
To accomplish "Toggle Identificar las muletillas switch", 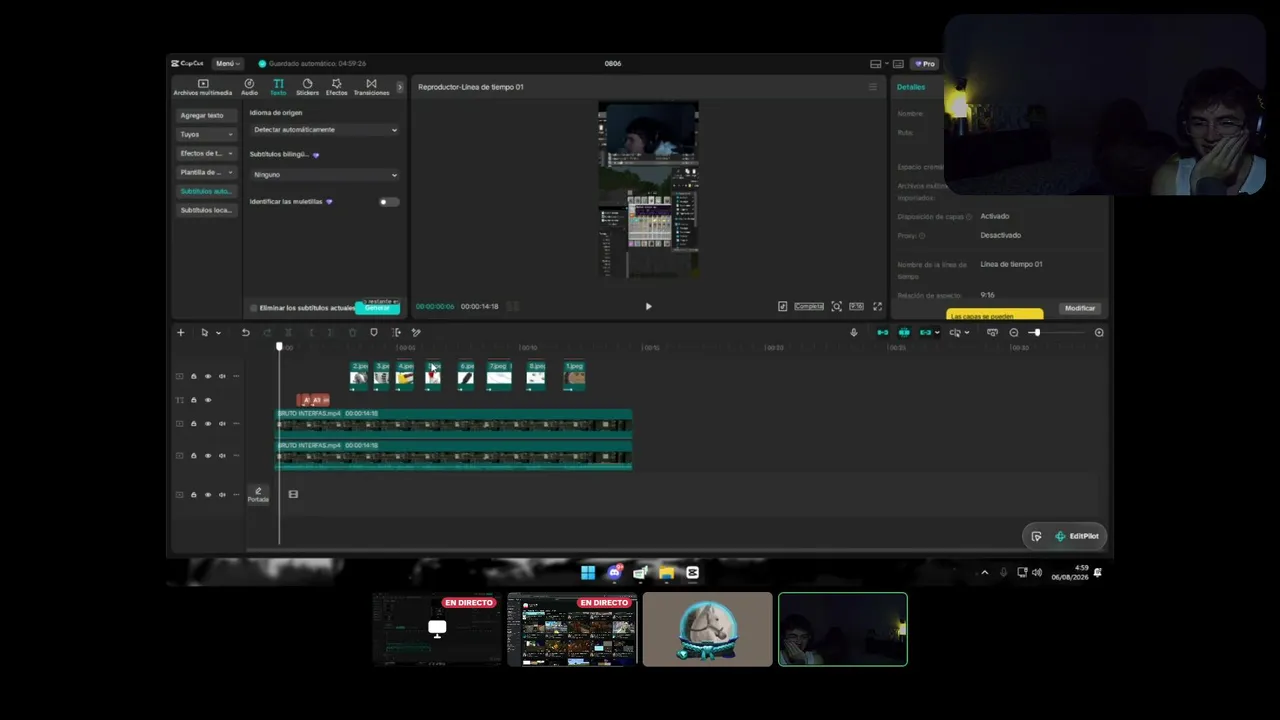I will 388,202.
